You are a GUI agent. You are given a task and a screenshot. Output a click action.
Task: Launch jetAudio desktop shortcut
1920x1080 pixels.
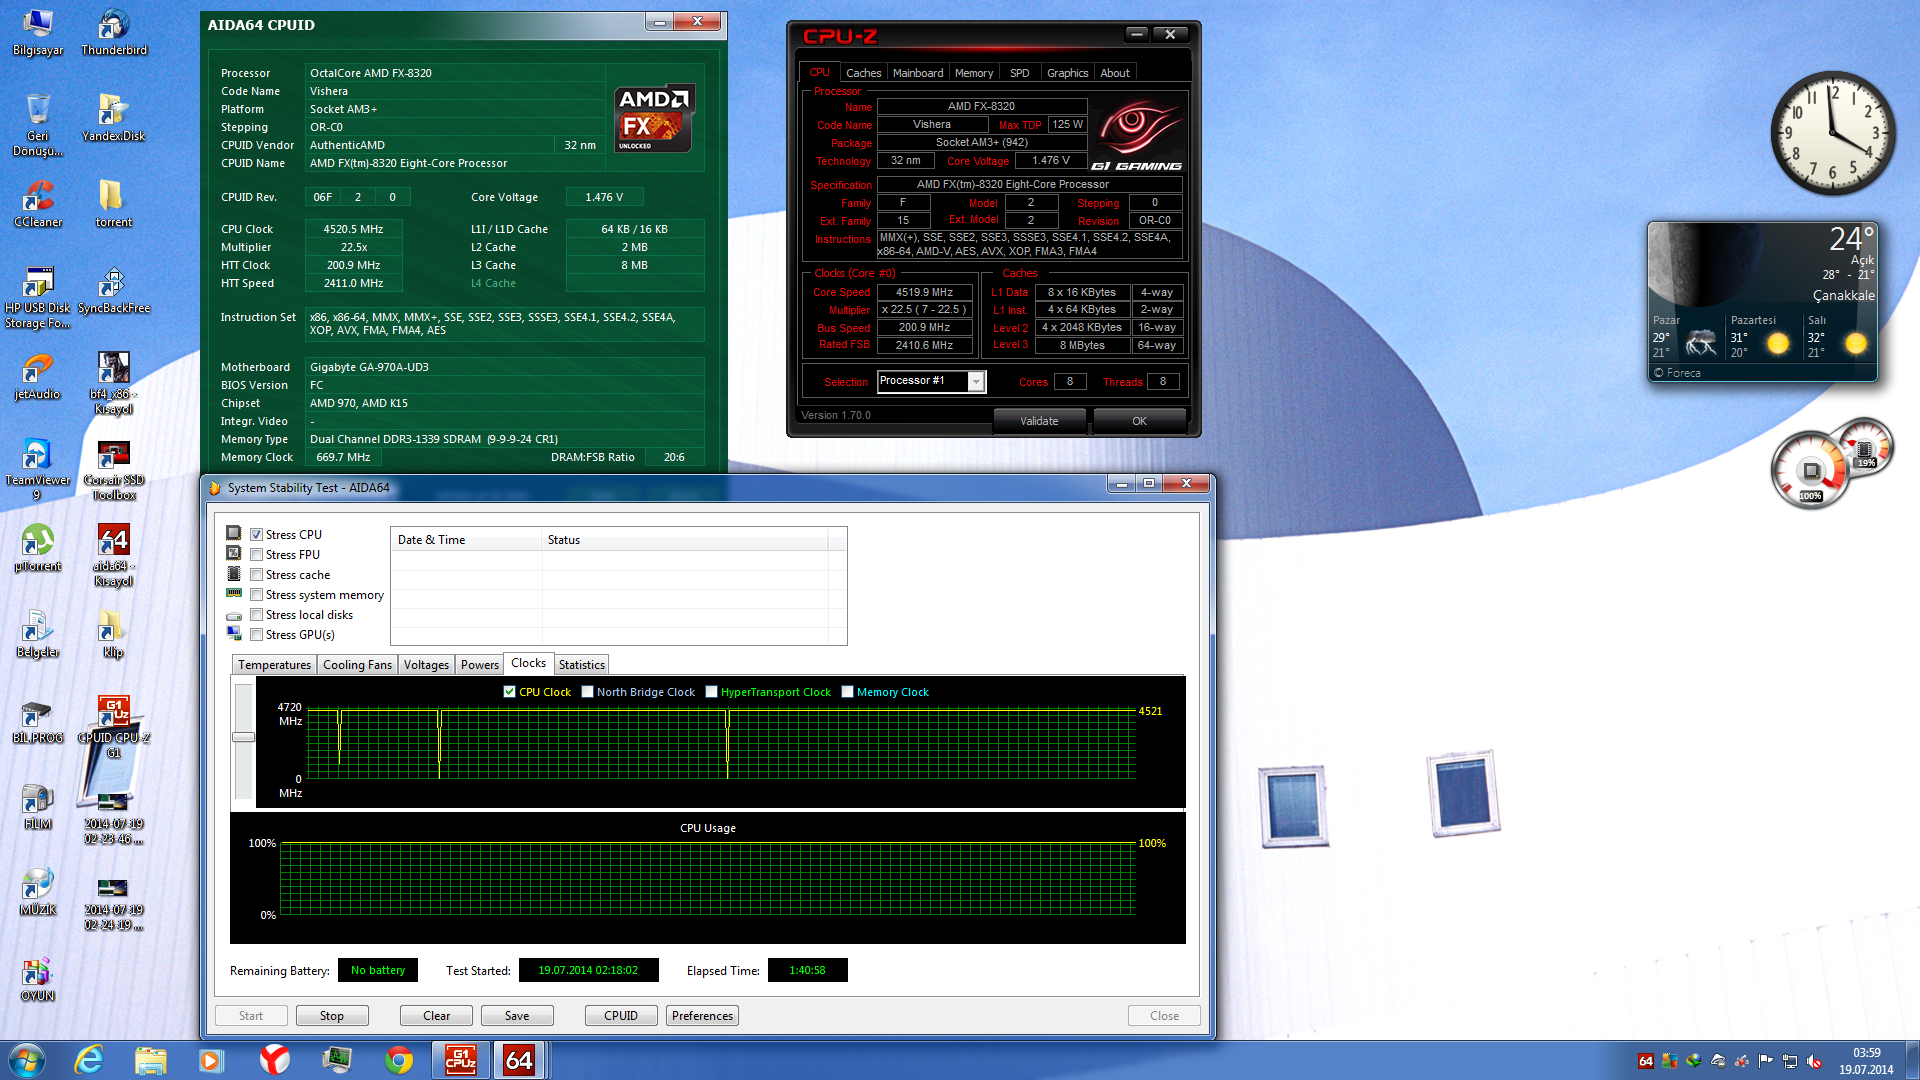(x=38, y=376)
